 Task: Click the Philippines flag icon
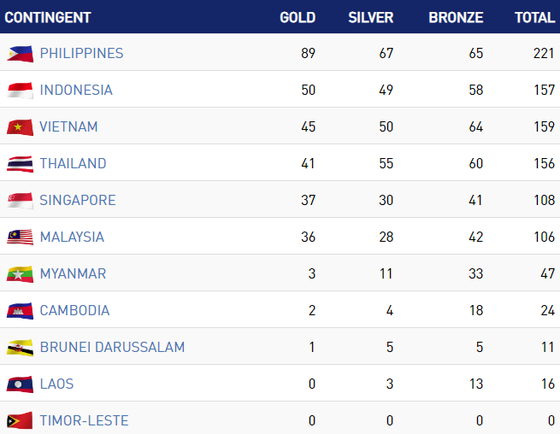coord(20,54)
